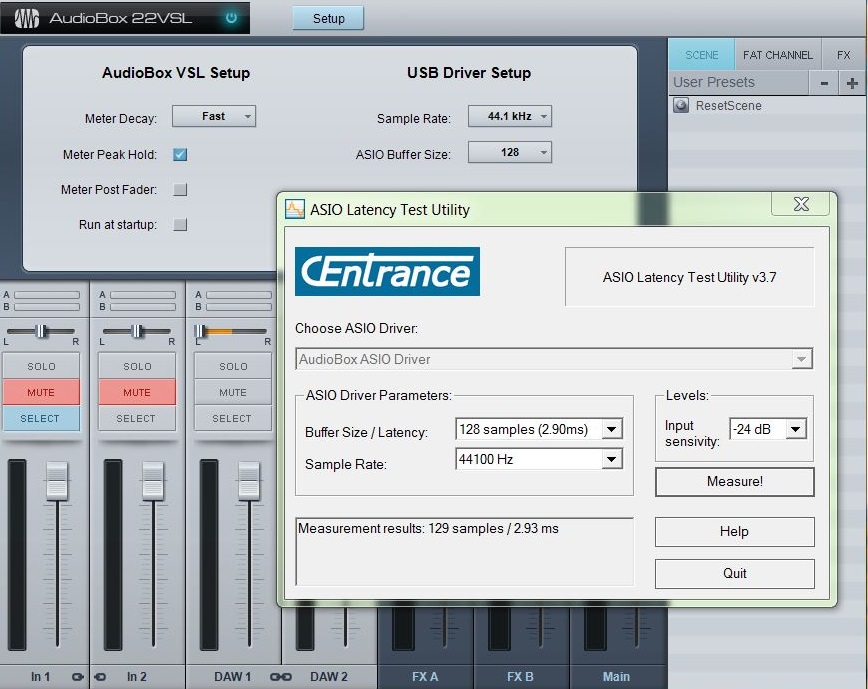Click the Setup button
Screen dimensions: 868x689
click(328, 18)
